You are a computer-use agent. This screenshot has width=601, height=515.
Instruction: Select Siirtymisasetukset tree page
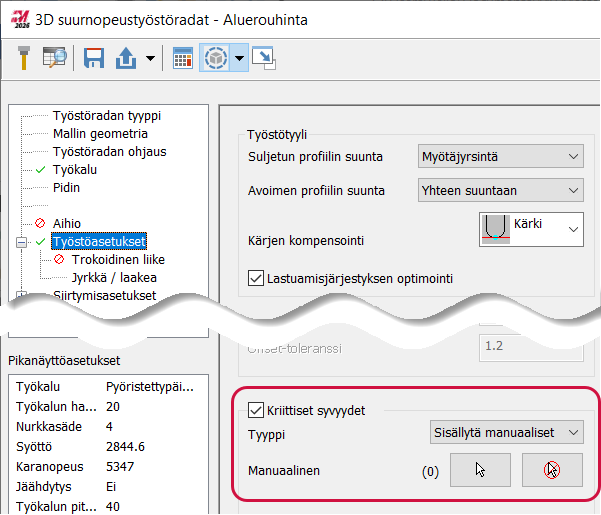pos(105,295)
